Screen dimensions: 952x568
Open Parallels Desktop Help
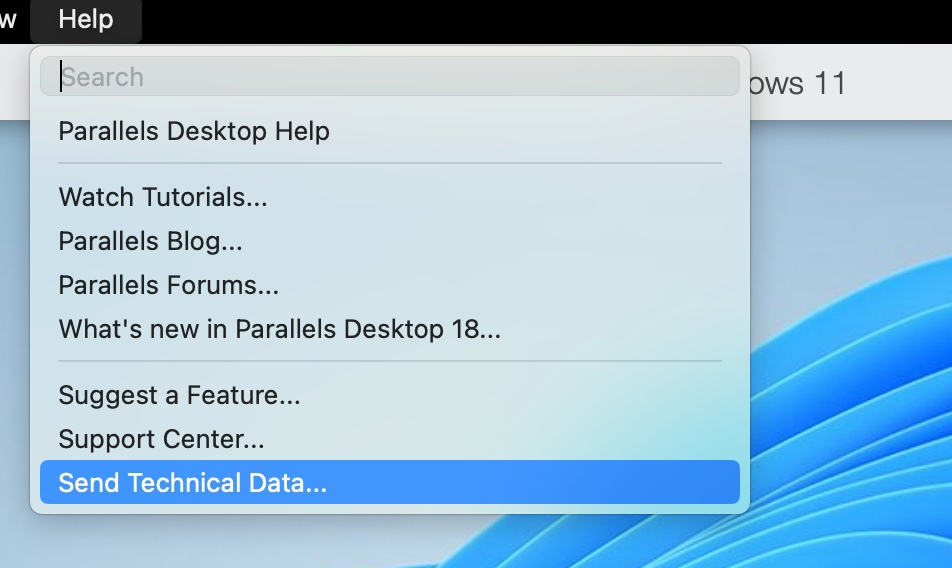pyautogui.click(x=194, y=131)
